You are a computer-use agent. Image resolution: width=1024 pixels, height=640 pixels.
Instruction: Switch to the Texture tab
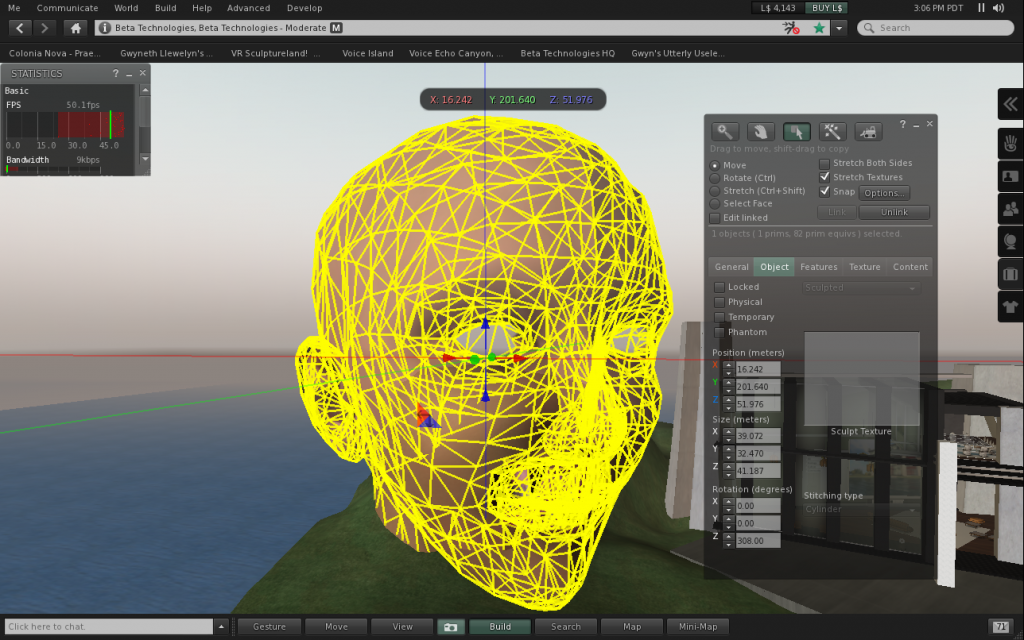pyautogui.click(x=865, y=267)
